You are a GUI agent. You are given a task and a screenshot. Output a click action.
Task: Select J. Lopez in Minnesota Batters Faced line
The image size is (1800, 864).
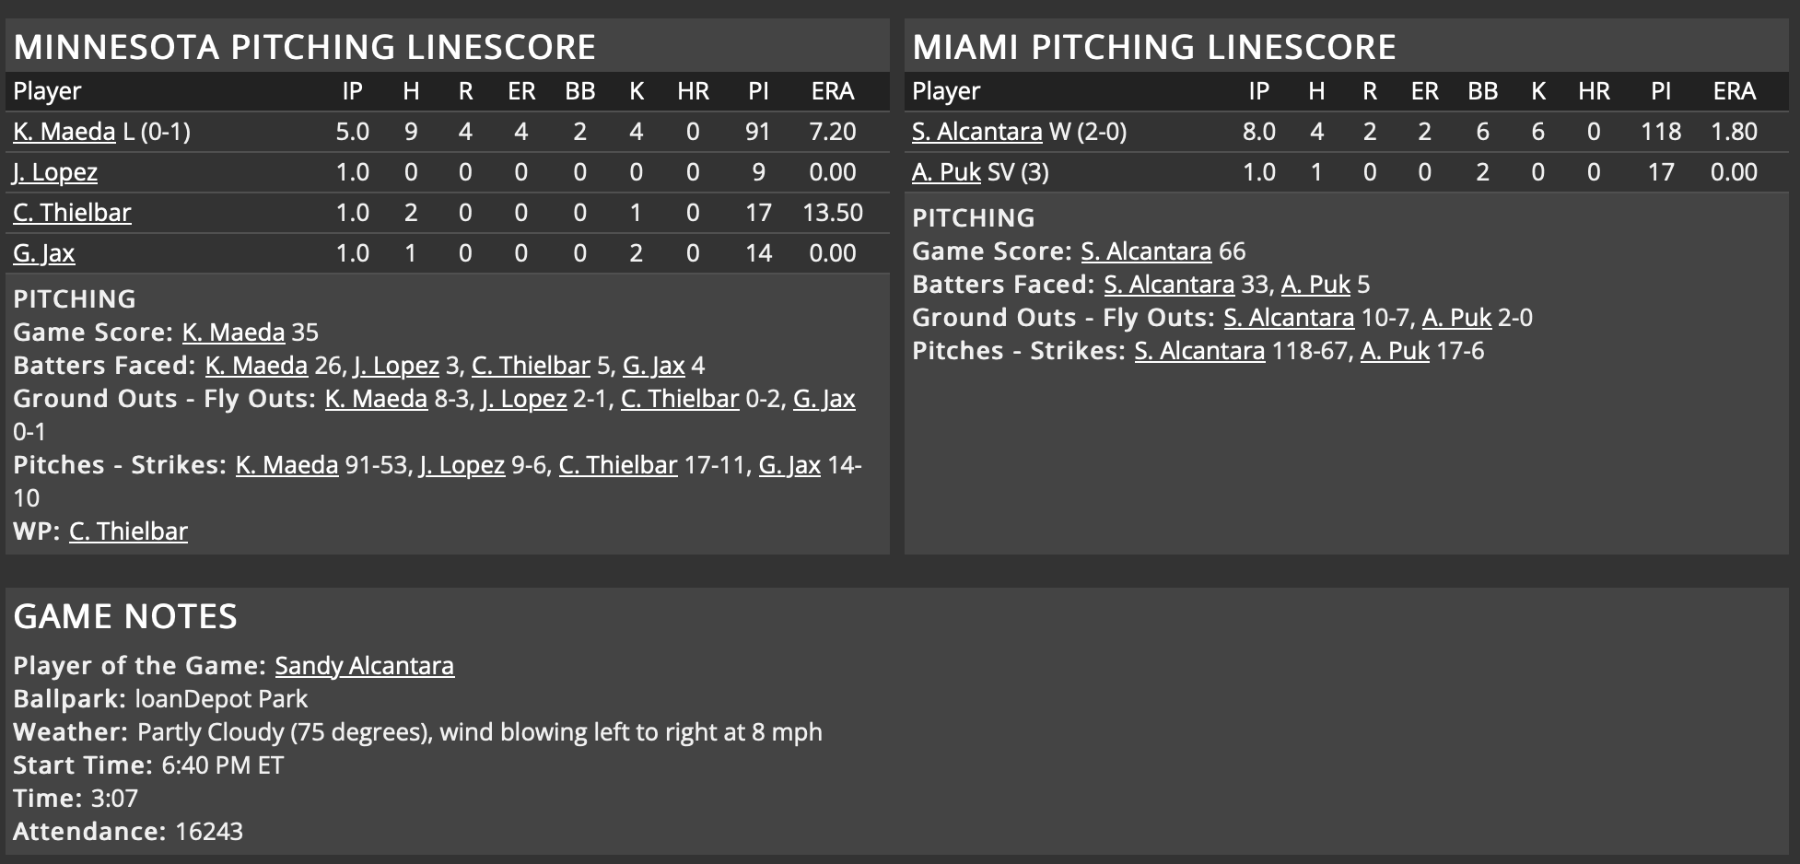pyautogui.click(x=396, y=365)
